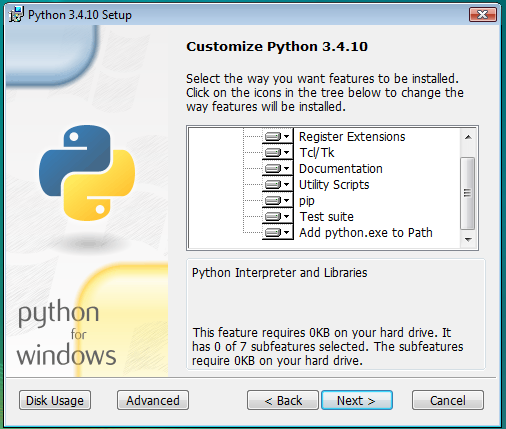The image size is (506, 429).
Task: Select the Documentation tree row
Action: pyautogui.click(x=341, y=169)
